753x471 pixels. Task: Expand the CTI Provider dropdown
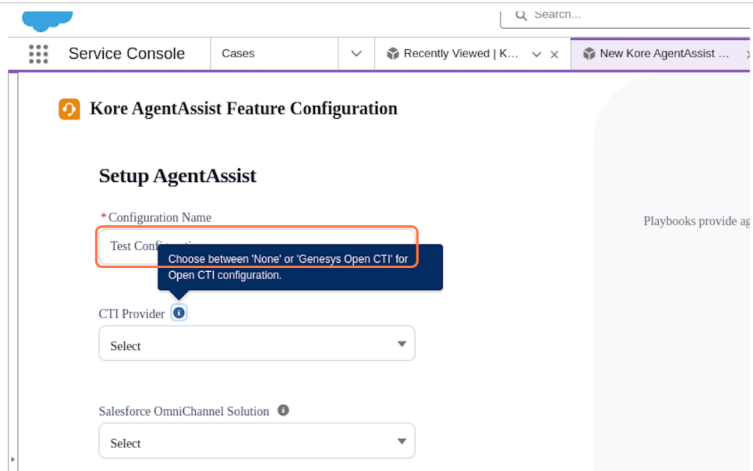point(256,345)
